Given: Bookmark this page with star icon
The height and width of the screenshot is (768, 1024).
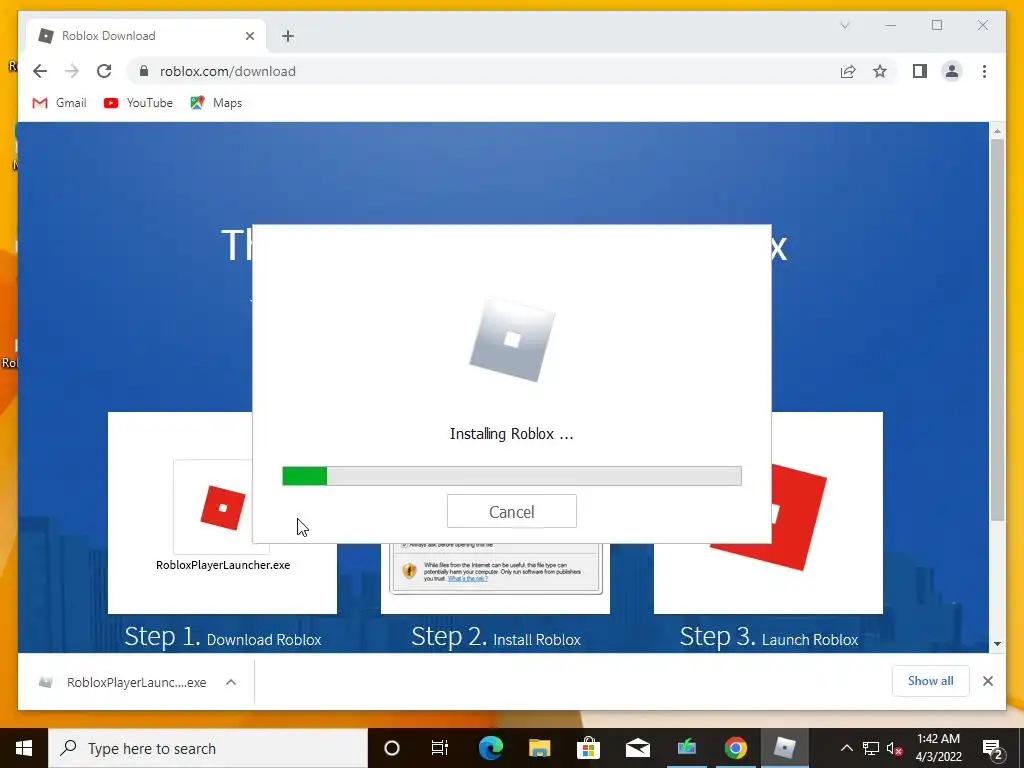Looking at the screenshot, I should pyautogui.click(x=880, y=71).
